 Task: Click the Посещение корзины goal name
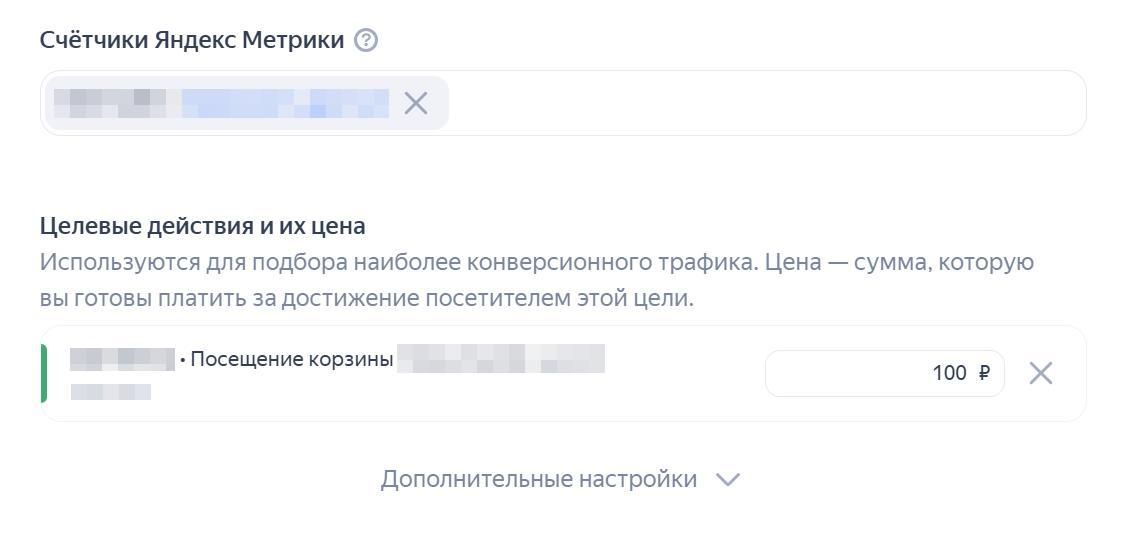(291, 359)
